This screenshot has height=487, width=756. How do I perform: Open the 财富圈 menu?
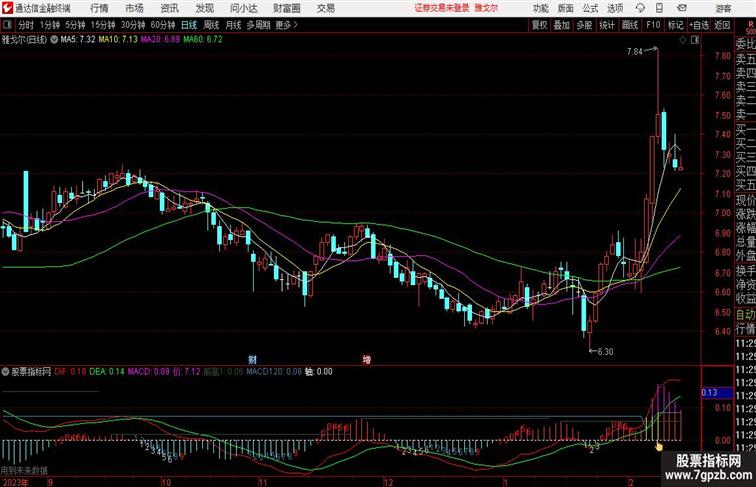point(286,8)
